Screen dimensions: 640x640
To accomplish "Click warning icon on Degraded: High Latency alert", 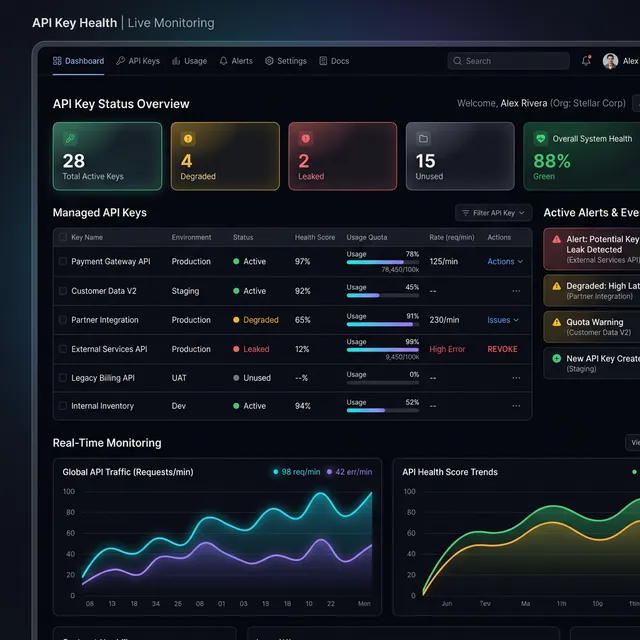I will [556, 286].
